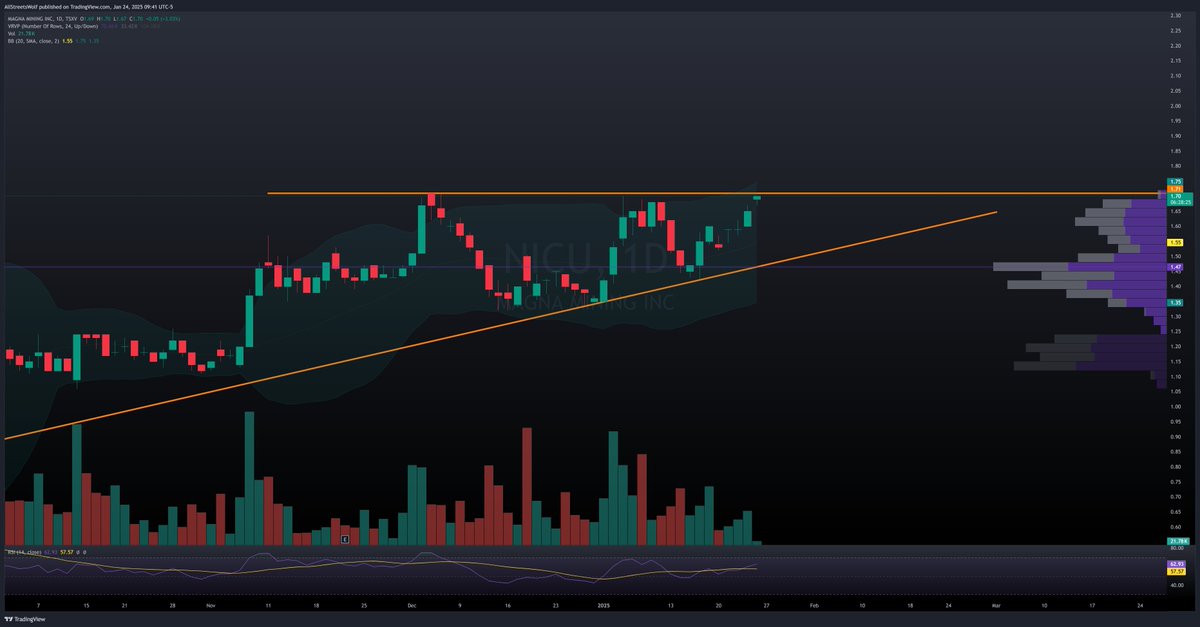
Task: Click the earnings 'E' marker above the time axis
Action: tap(344, 539)
